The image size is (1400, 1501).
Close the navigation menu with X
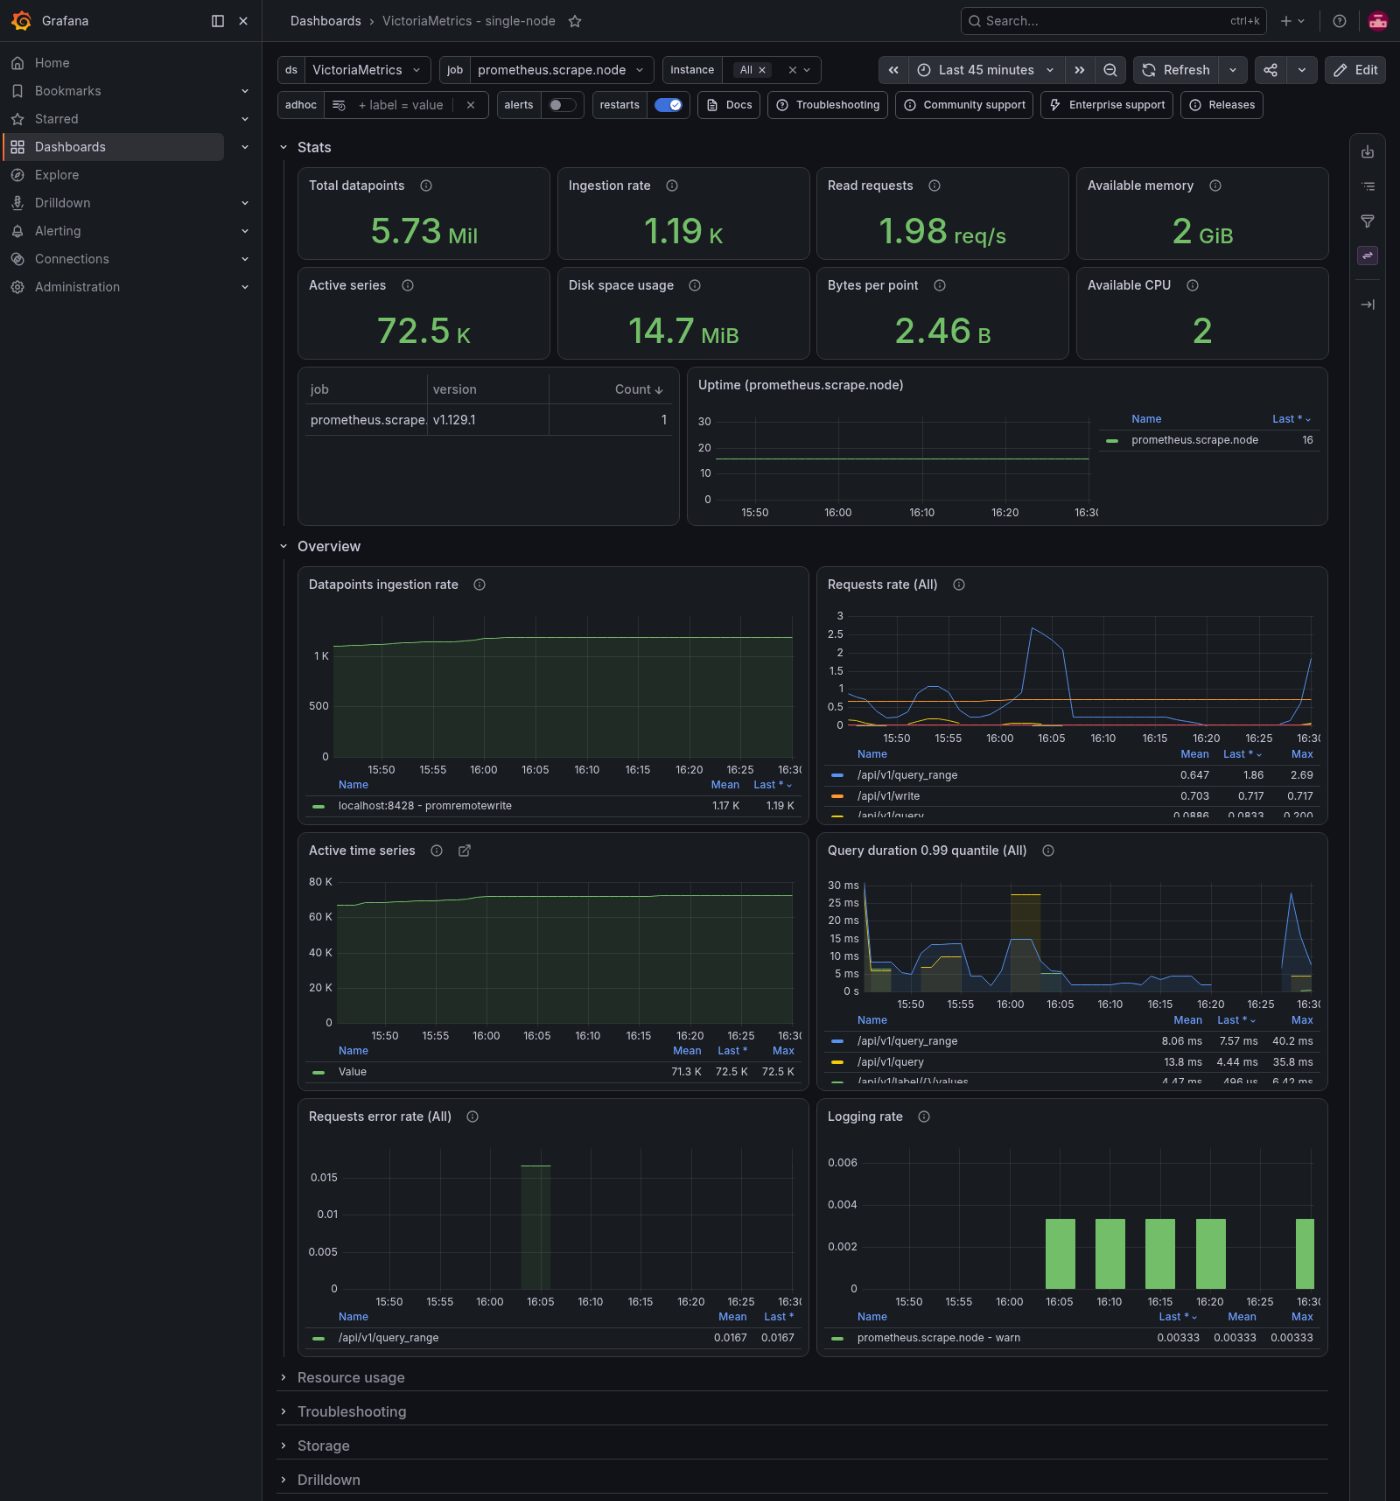(243, 21)
